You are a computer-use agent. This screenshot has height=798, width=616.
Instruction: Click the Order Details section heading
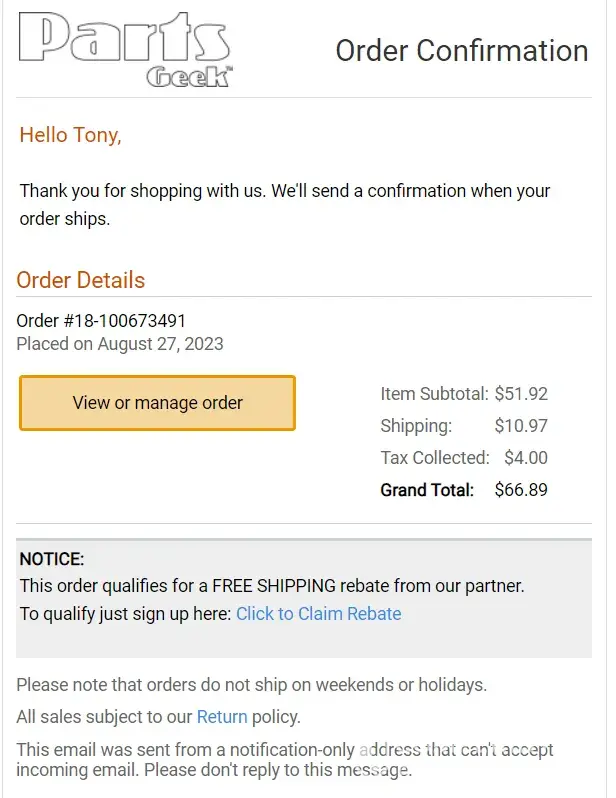coord(81,280)
